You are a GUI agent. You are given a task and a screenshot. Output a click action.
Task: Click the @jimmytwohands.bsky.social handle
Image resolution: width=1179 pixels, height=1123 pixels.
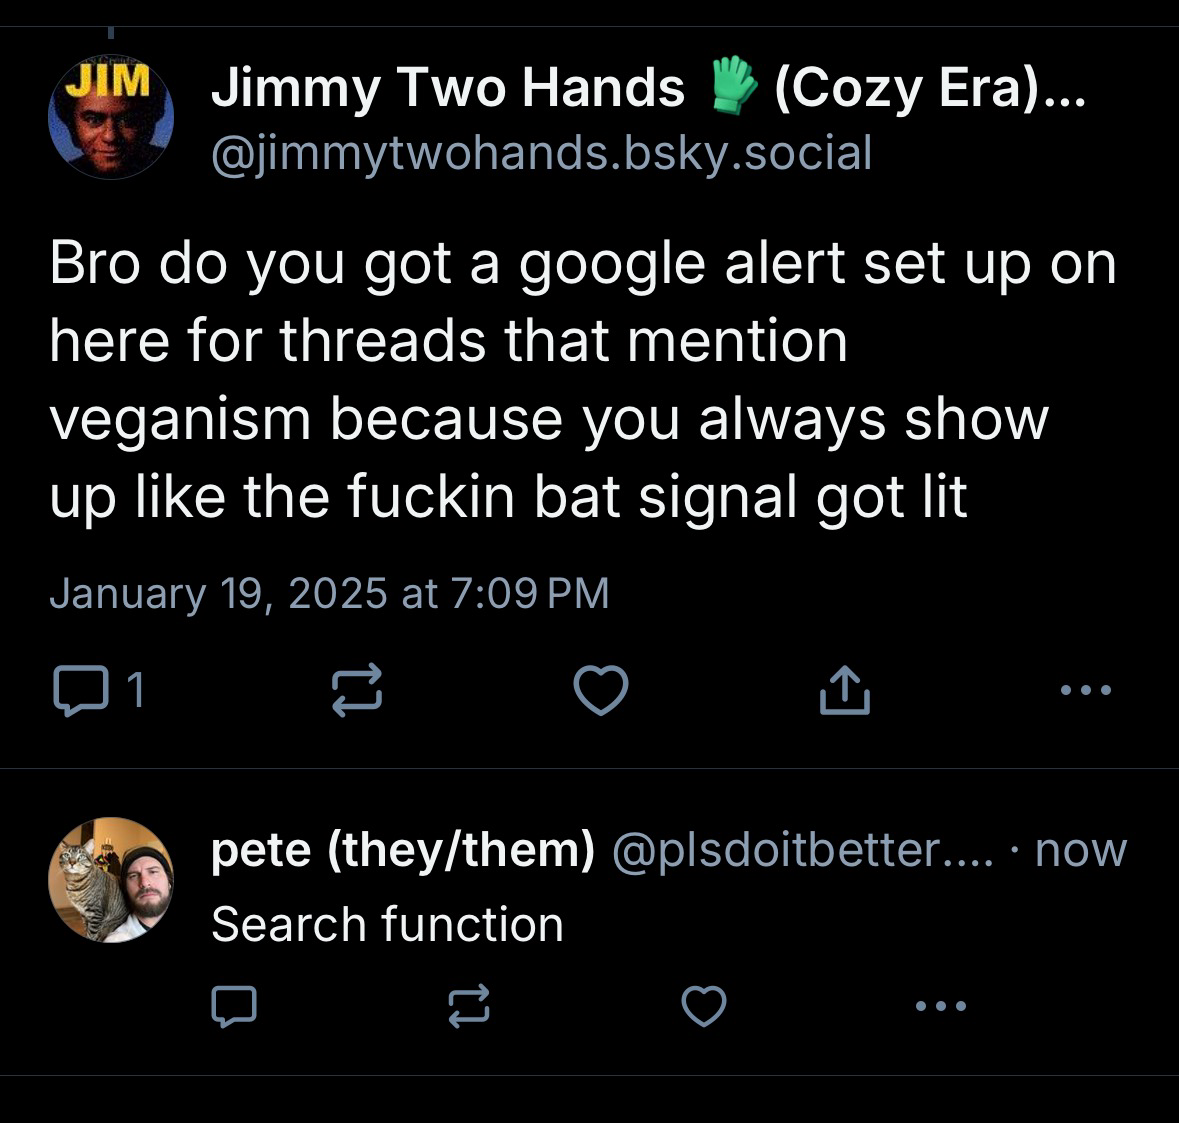pos(541,153)
